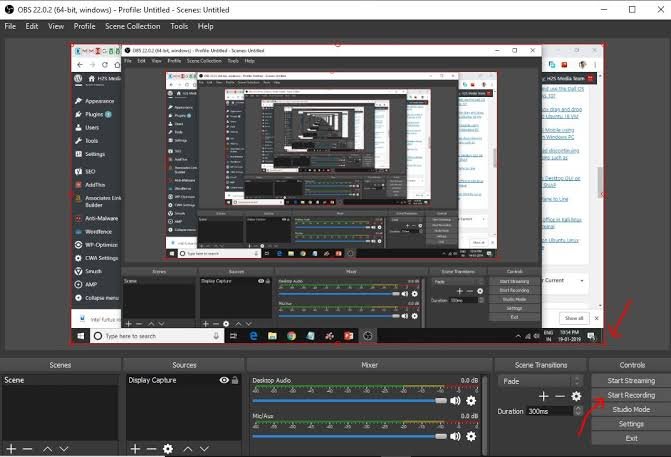Expand the Fade transition dropdown
The width and height of the screenshot is (671, 457).
577,381
